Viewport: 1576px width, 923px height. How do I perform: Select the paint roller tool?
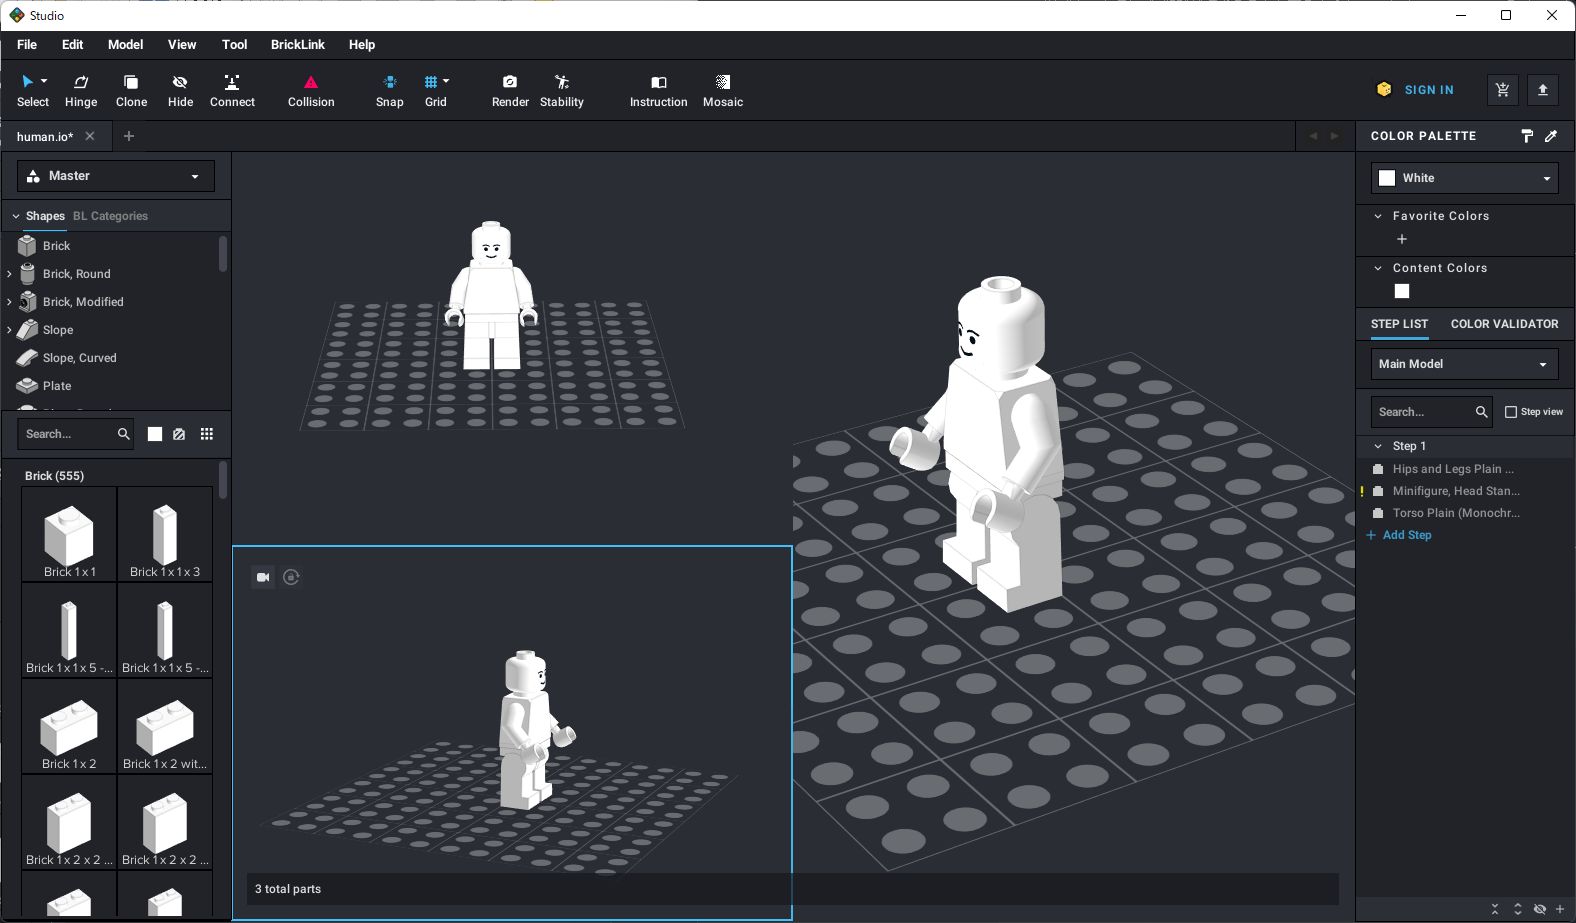click(x=1526, y=136)
